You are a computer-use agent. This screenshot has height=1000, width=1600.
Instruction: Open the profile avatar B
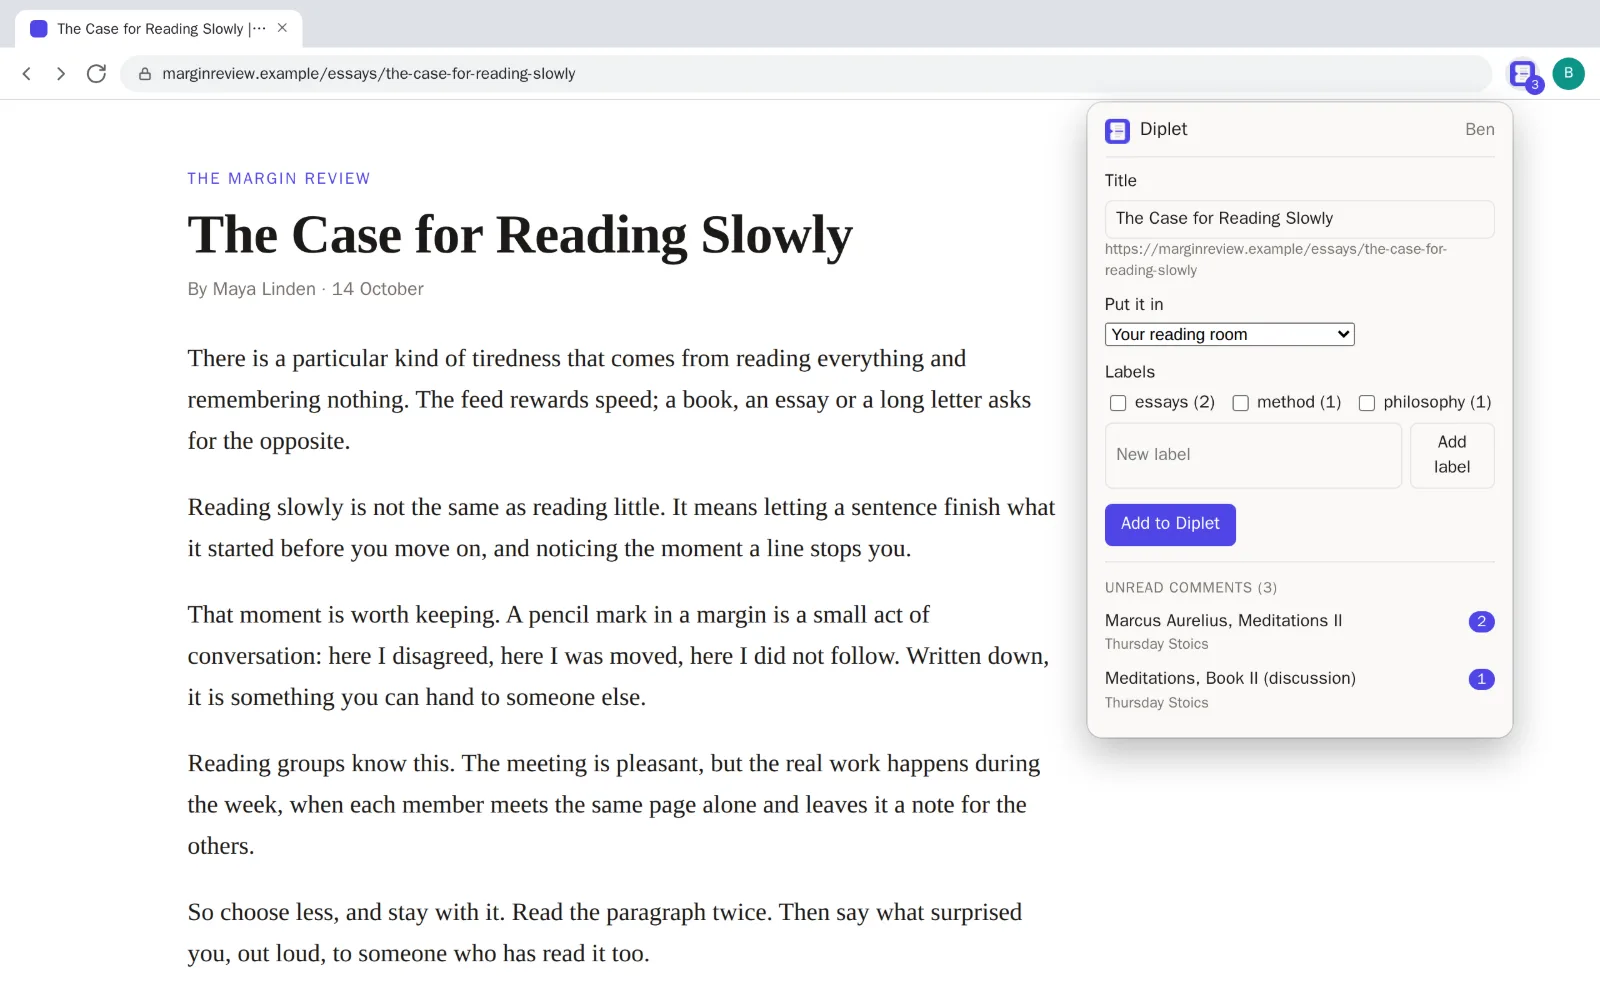click(1568, 73)
